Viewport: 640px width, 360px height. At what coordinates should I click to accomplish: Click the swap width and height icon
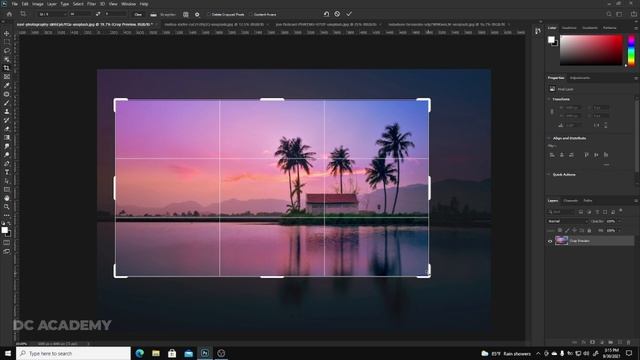click(98, 14)
